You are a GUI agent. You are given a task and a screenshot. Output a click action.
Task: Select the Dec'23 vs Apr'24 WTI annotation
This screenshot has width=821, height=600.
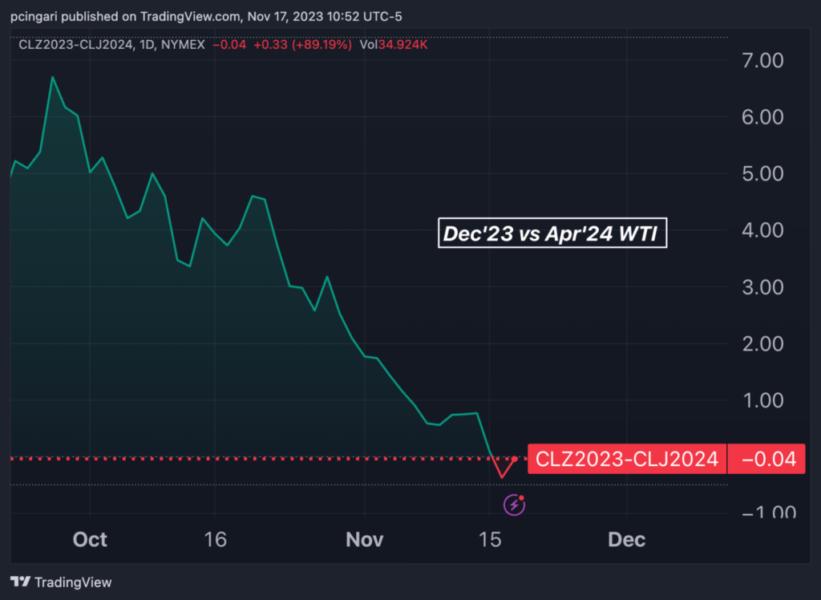click(552, 233)
